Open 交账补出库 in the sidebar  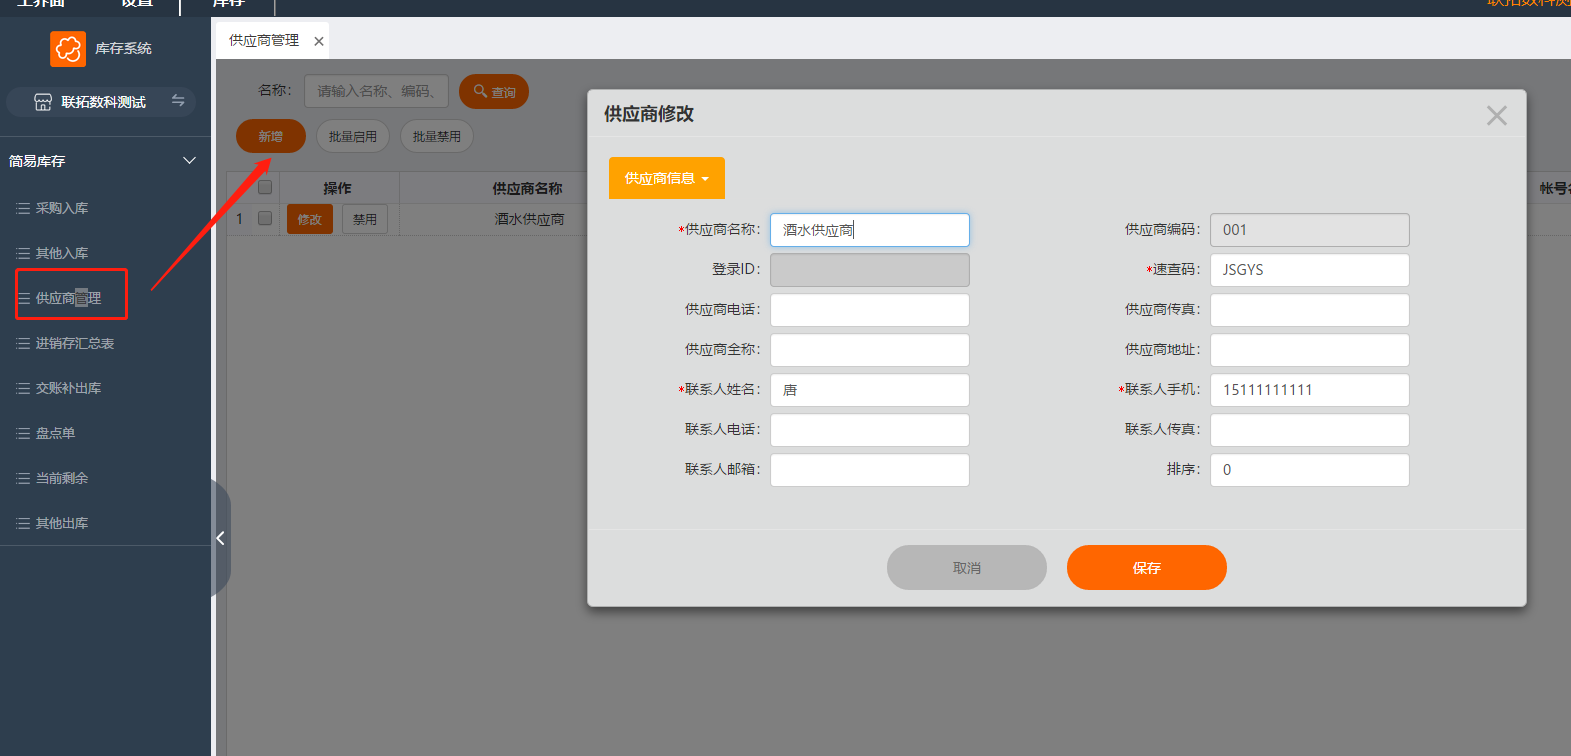pyautogui.click(x=68, y=388)
